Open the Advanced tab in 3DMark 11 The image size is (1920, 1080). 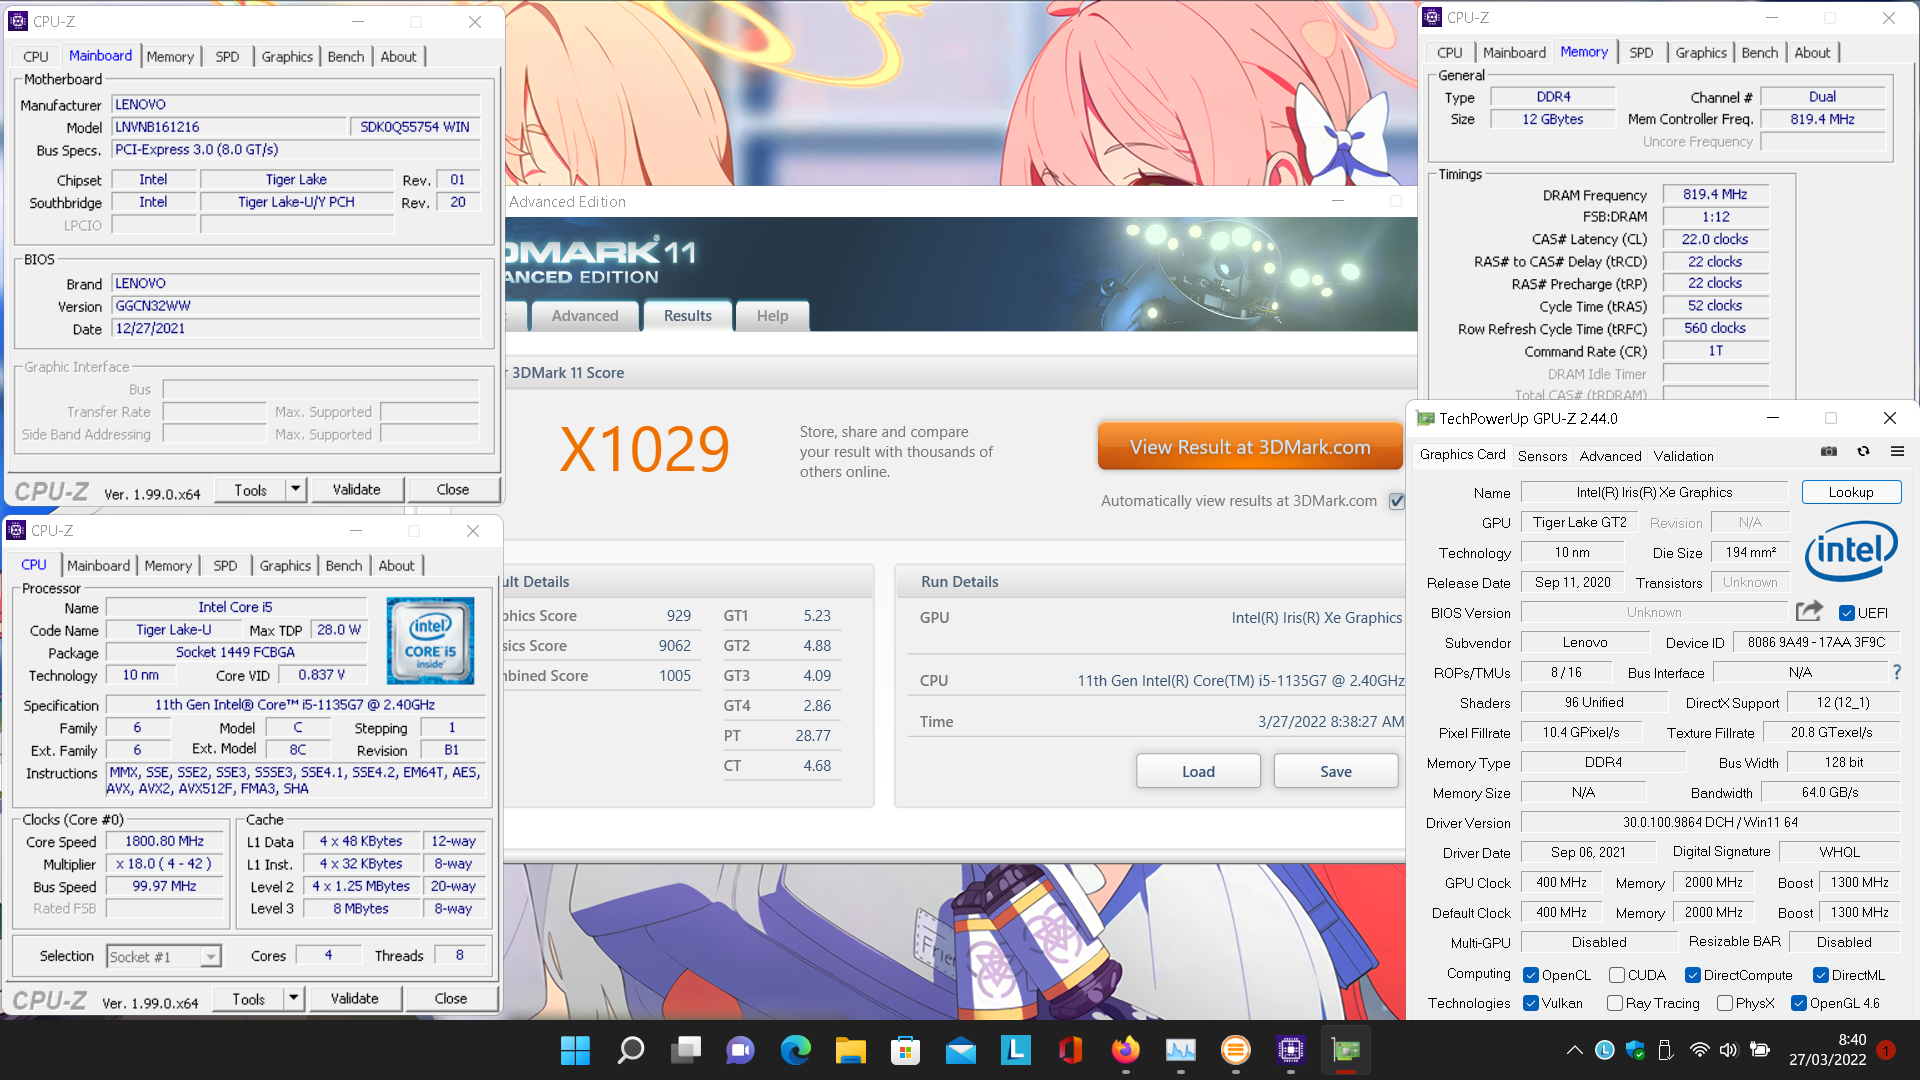(x=585, y=316)
